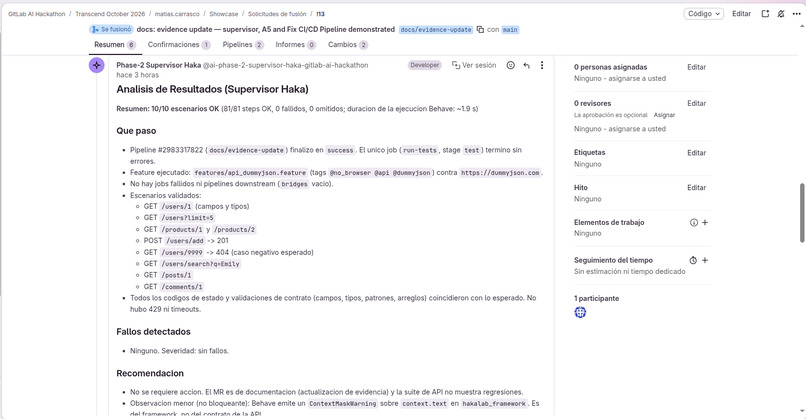The height and width of the screenshot is (419, 806).
Task: Click the features/api_dummyjson.feature code text
Action: 250,173
